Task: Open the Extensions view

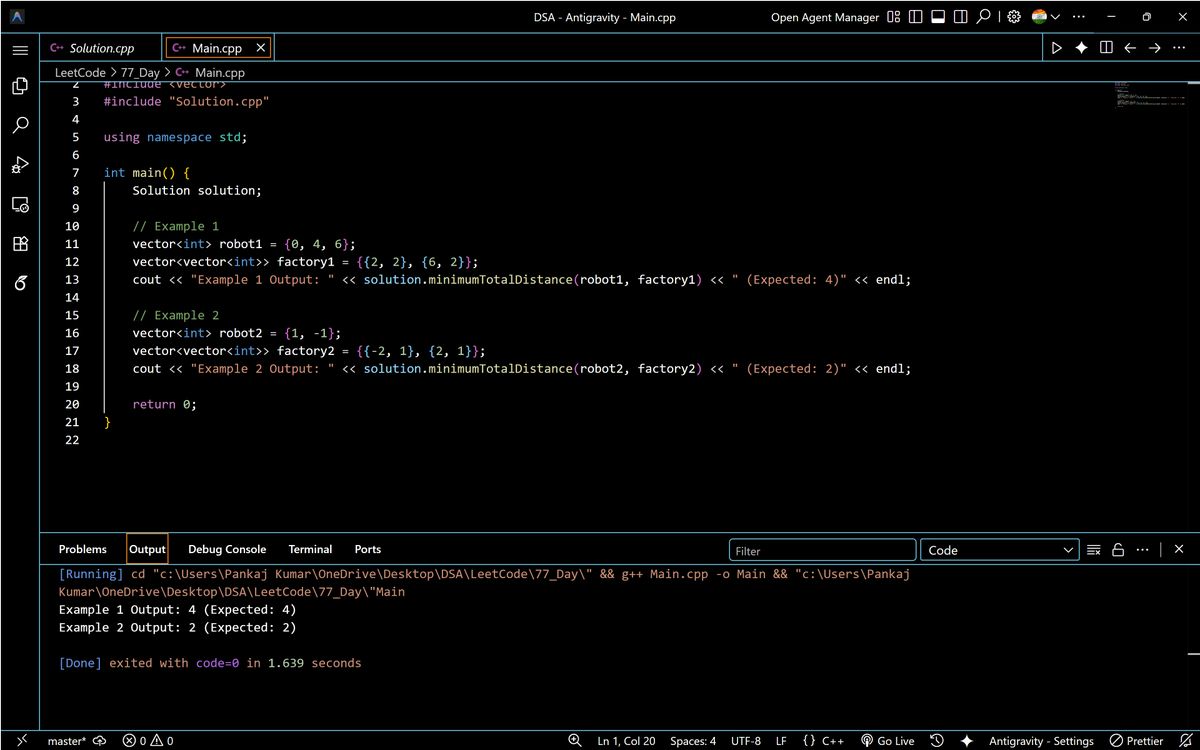Action: point(20,244)
